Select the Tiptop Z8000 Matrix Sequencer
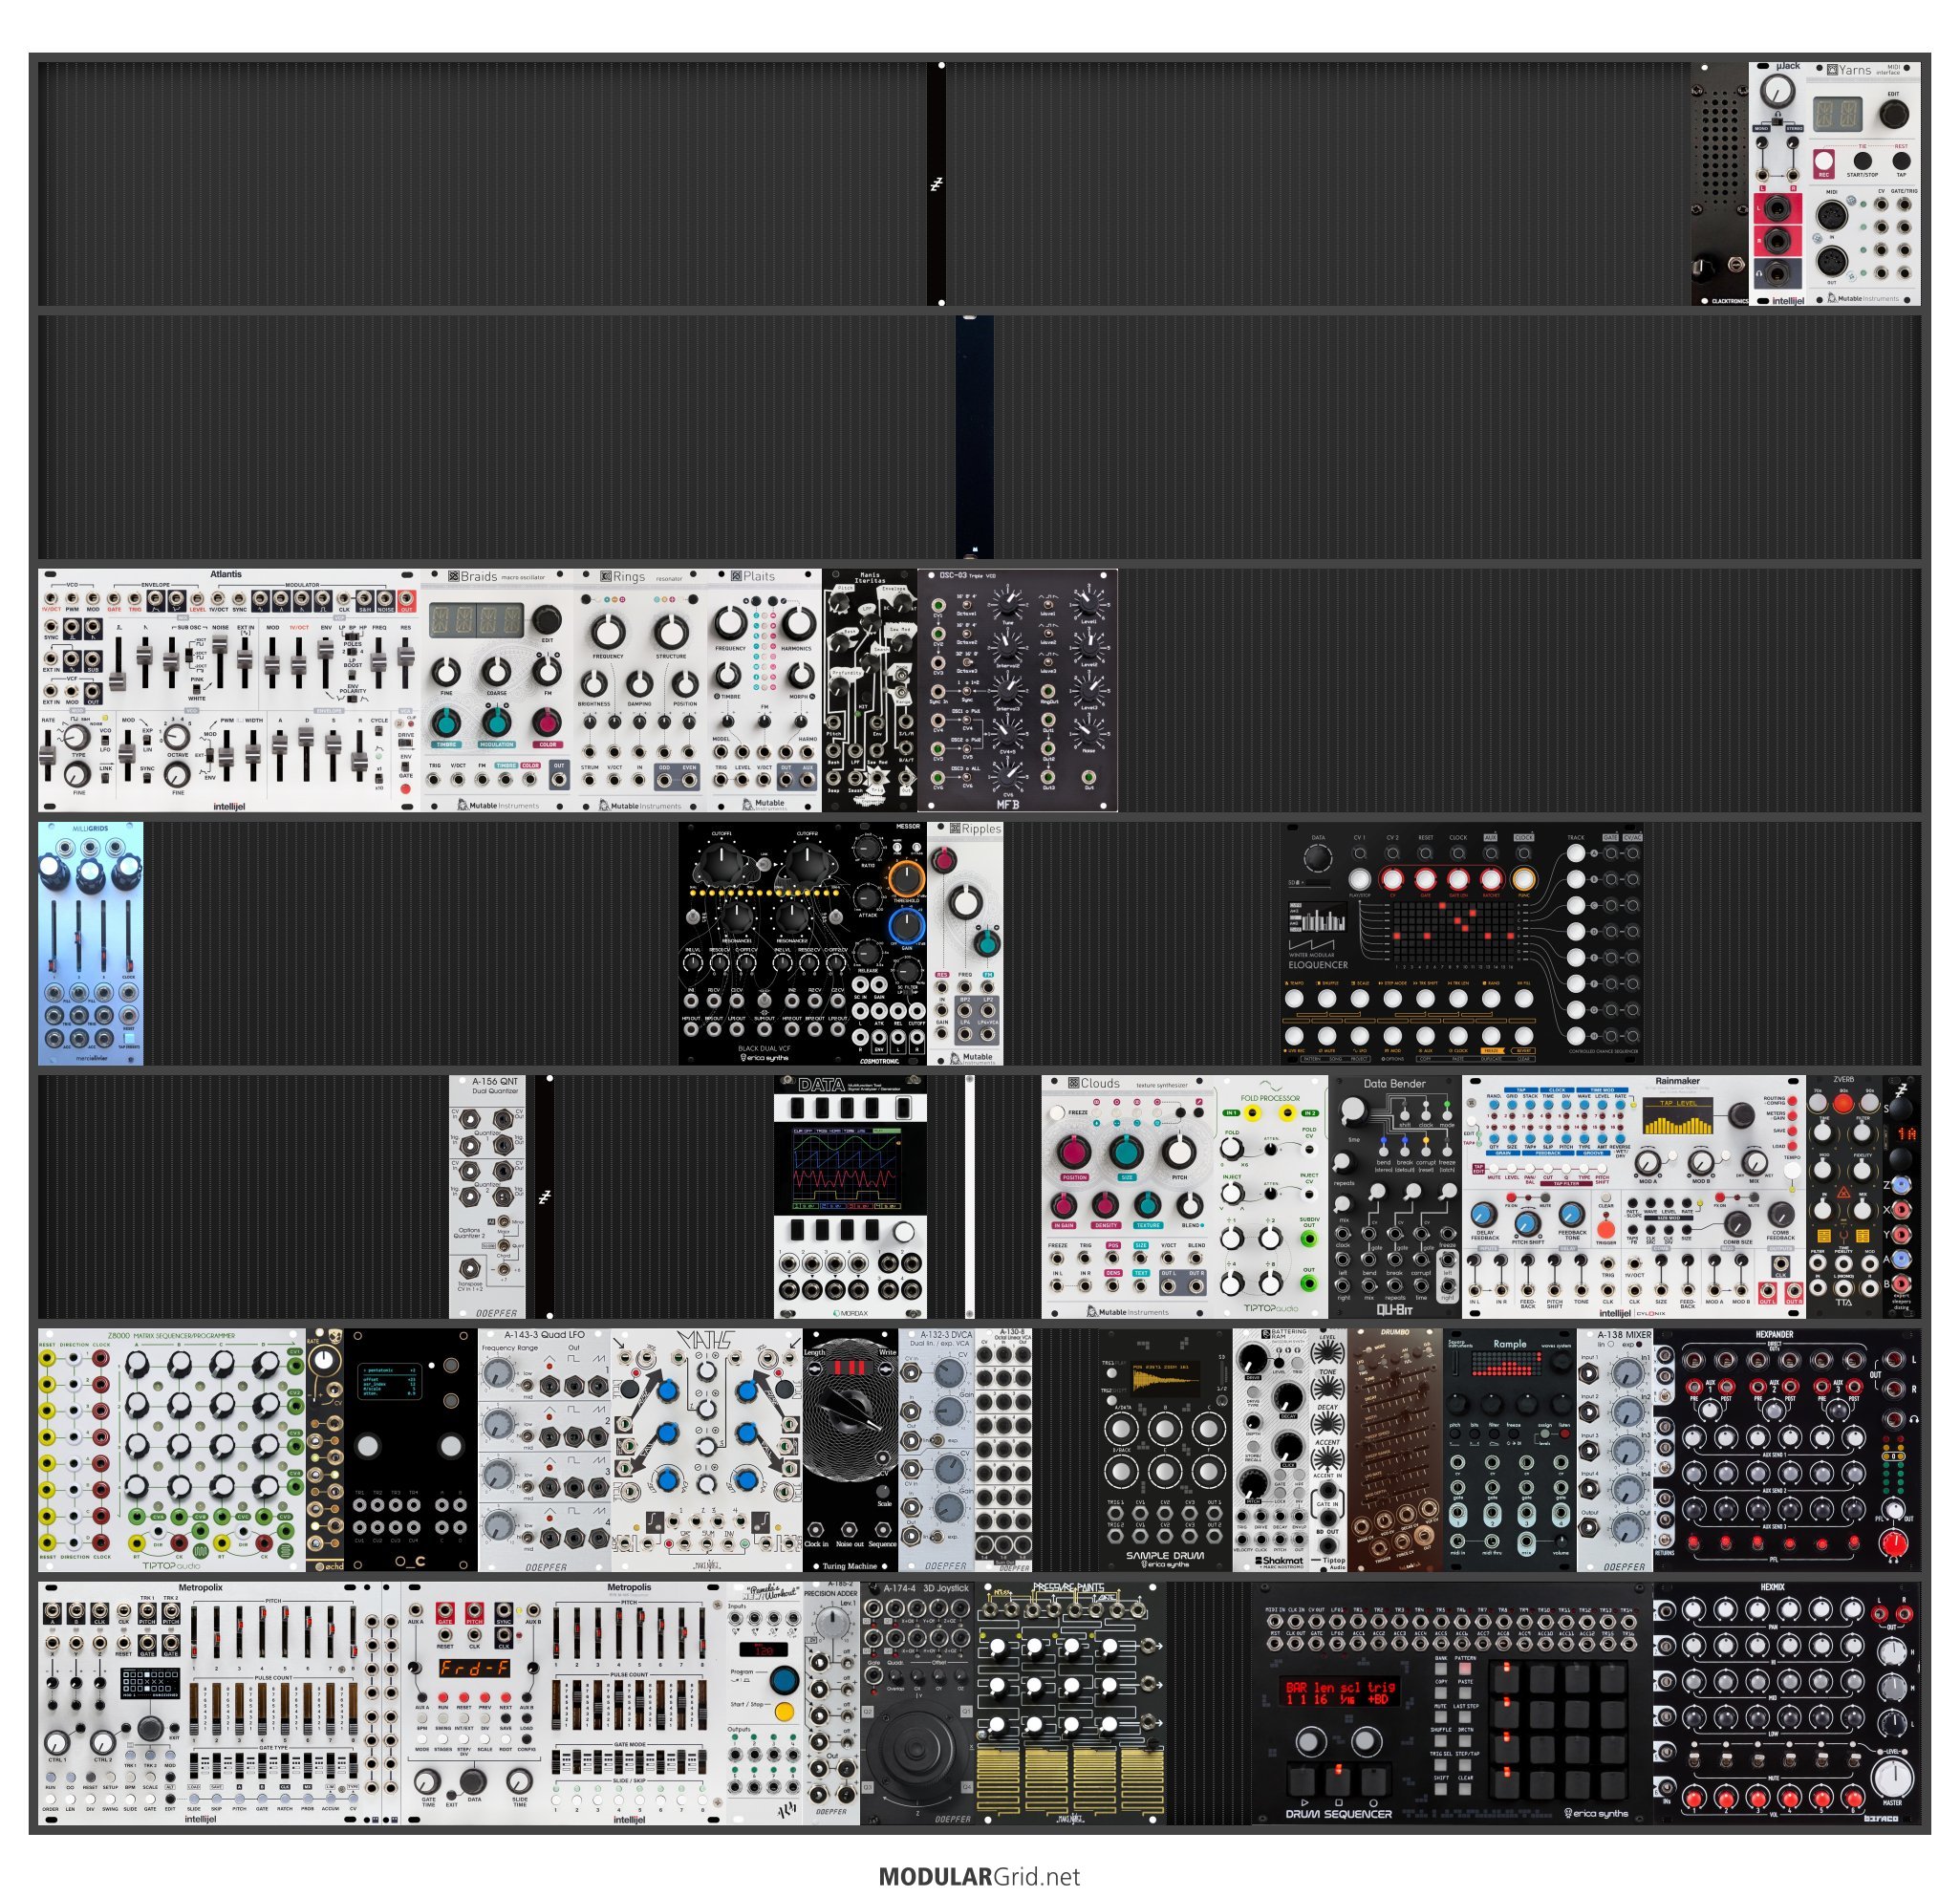The width and height of the screenshot is (1960, 1897). 172,1449
